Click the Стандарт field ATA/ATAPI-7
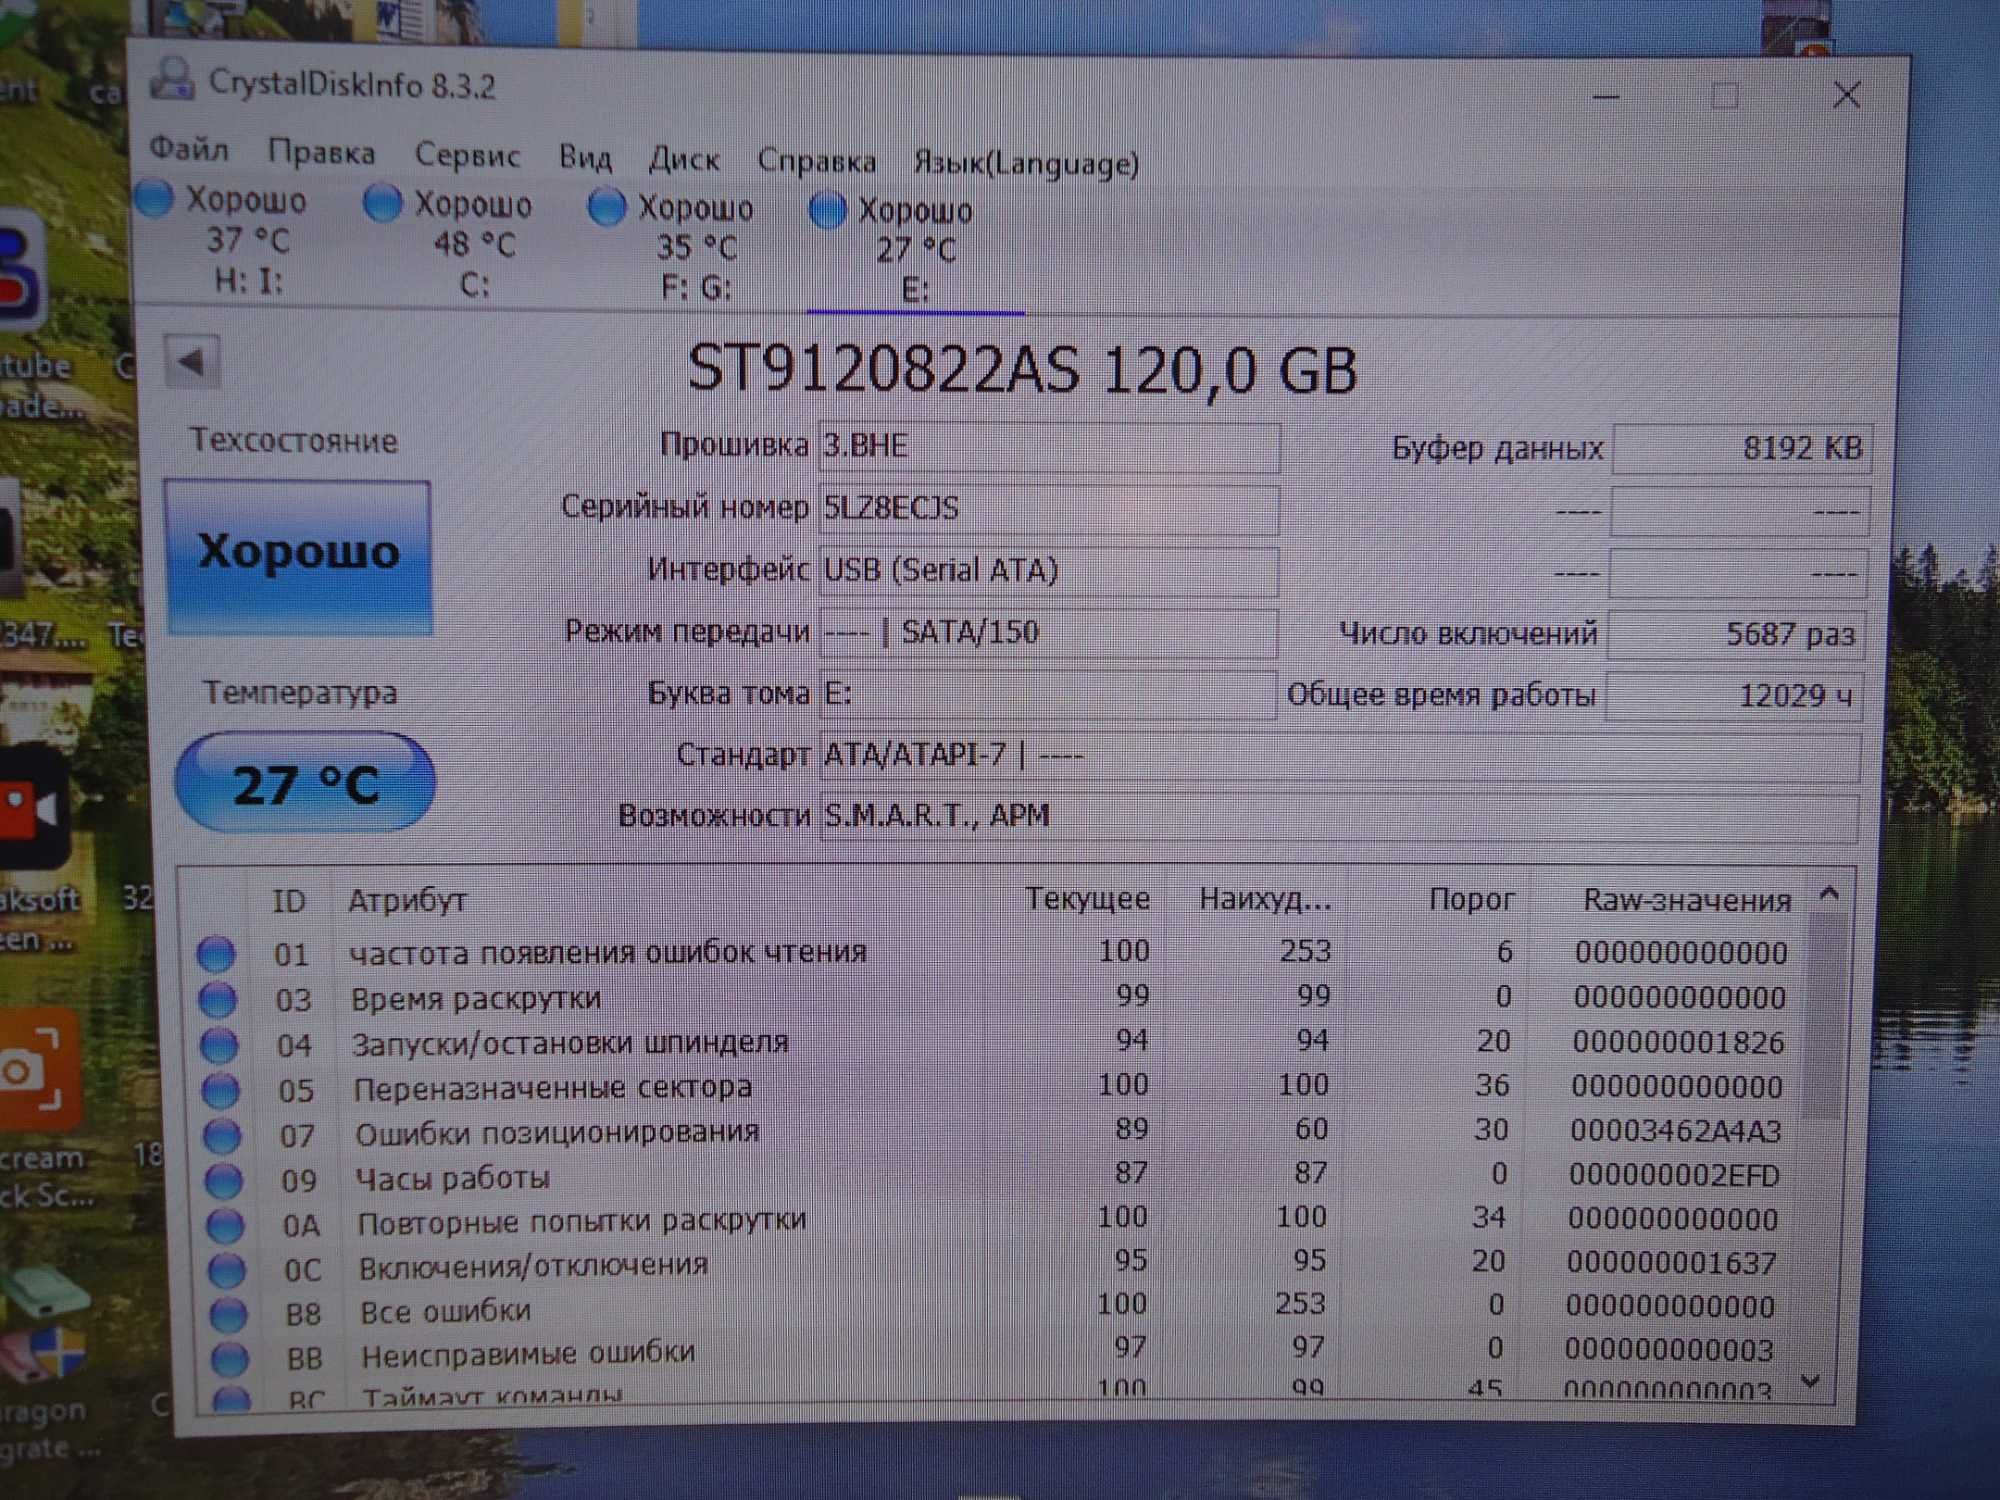Viewport: 2000px width, 1500px height. [1340, 755]
